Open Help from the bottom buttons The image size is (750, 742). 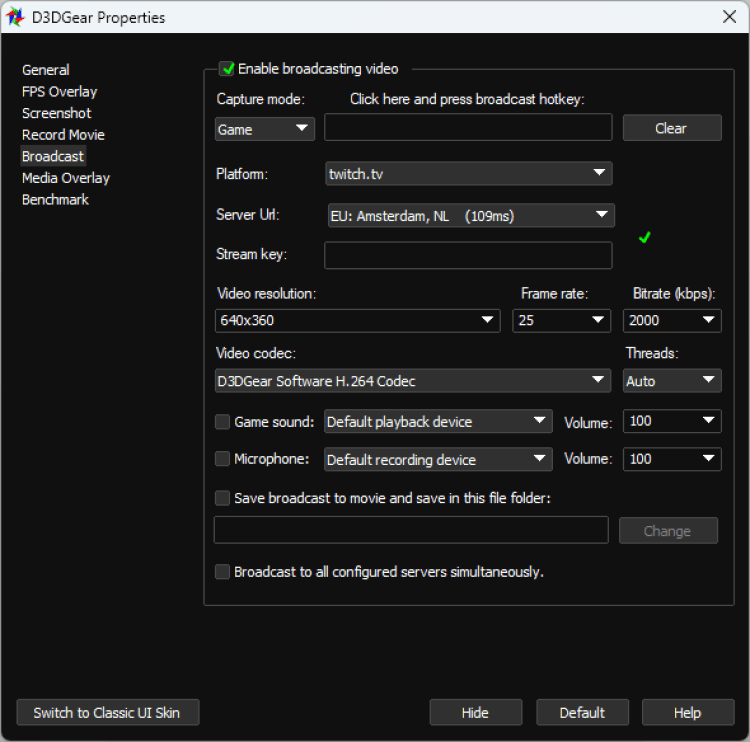[688, 712]
